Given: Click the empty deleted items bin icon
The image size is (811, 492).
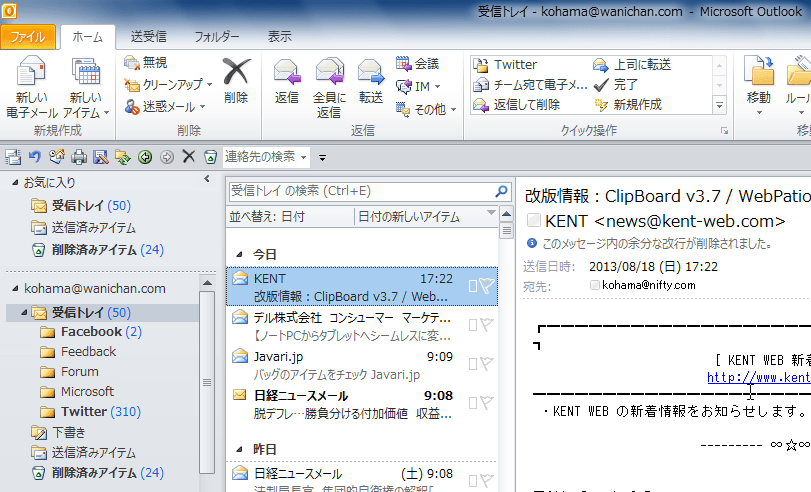Looking at the screenshot, I should tap(210, 157).
